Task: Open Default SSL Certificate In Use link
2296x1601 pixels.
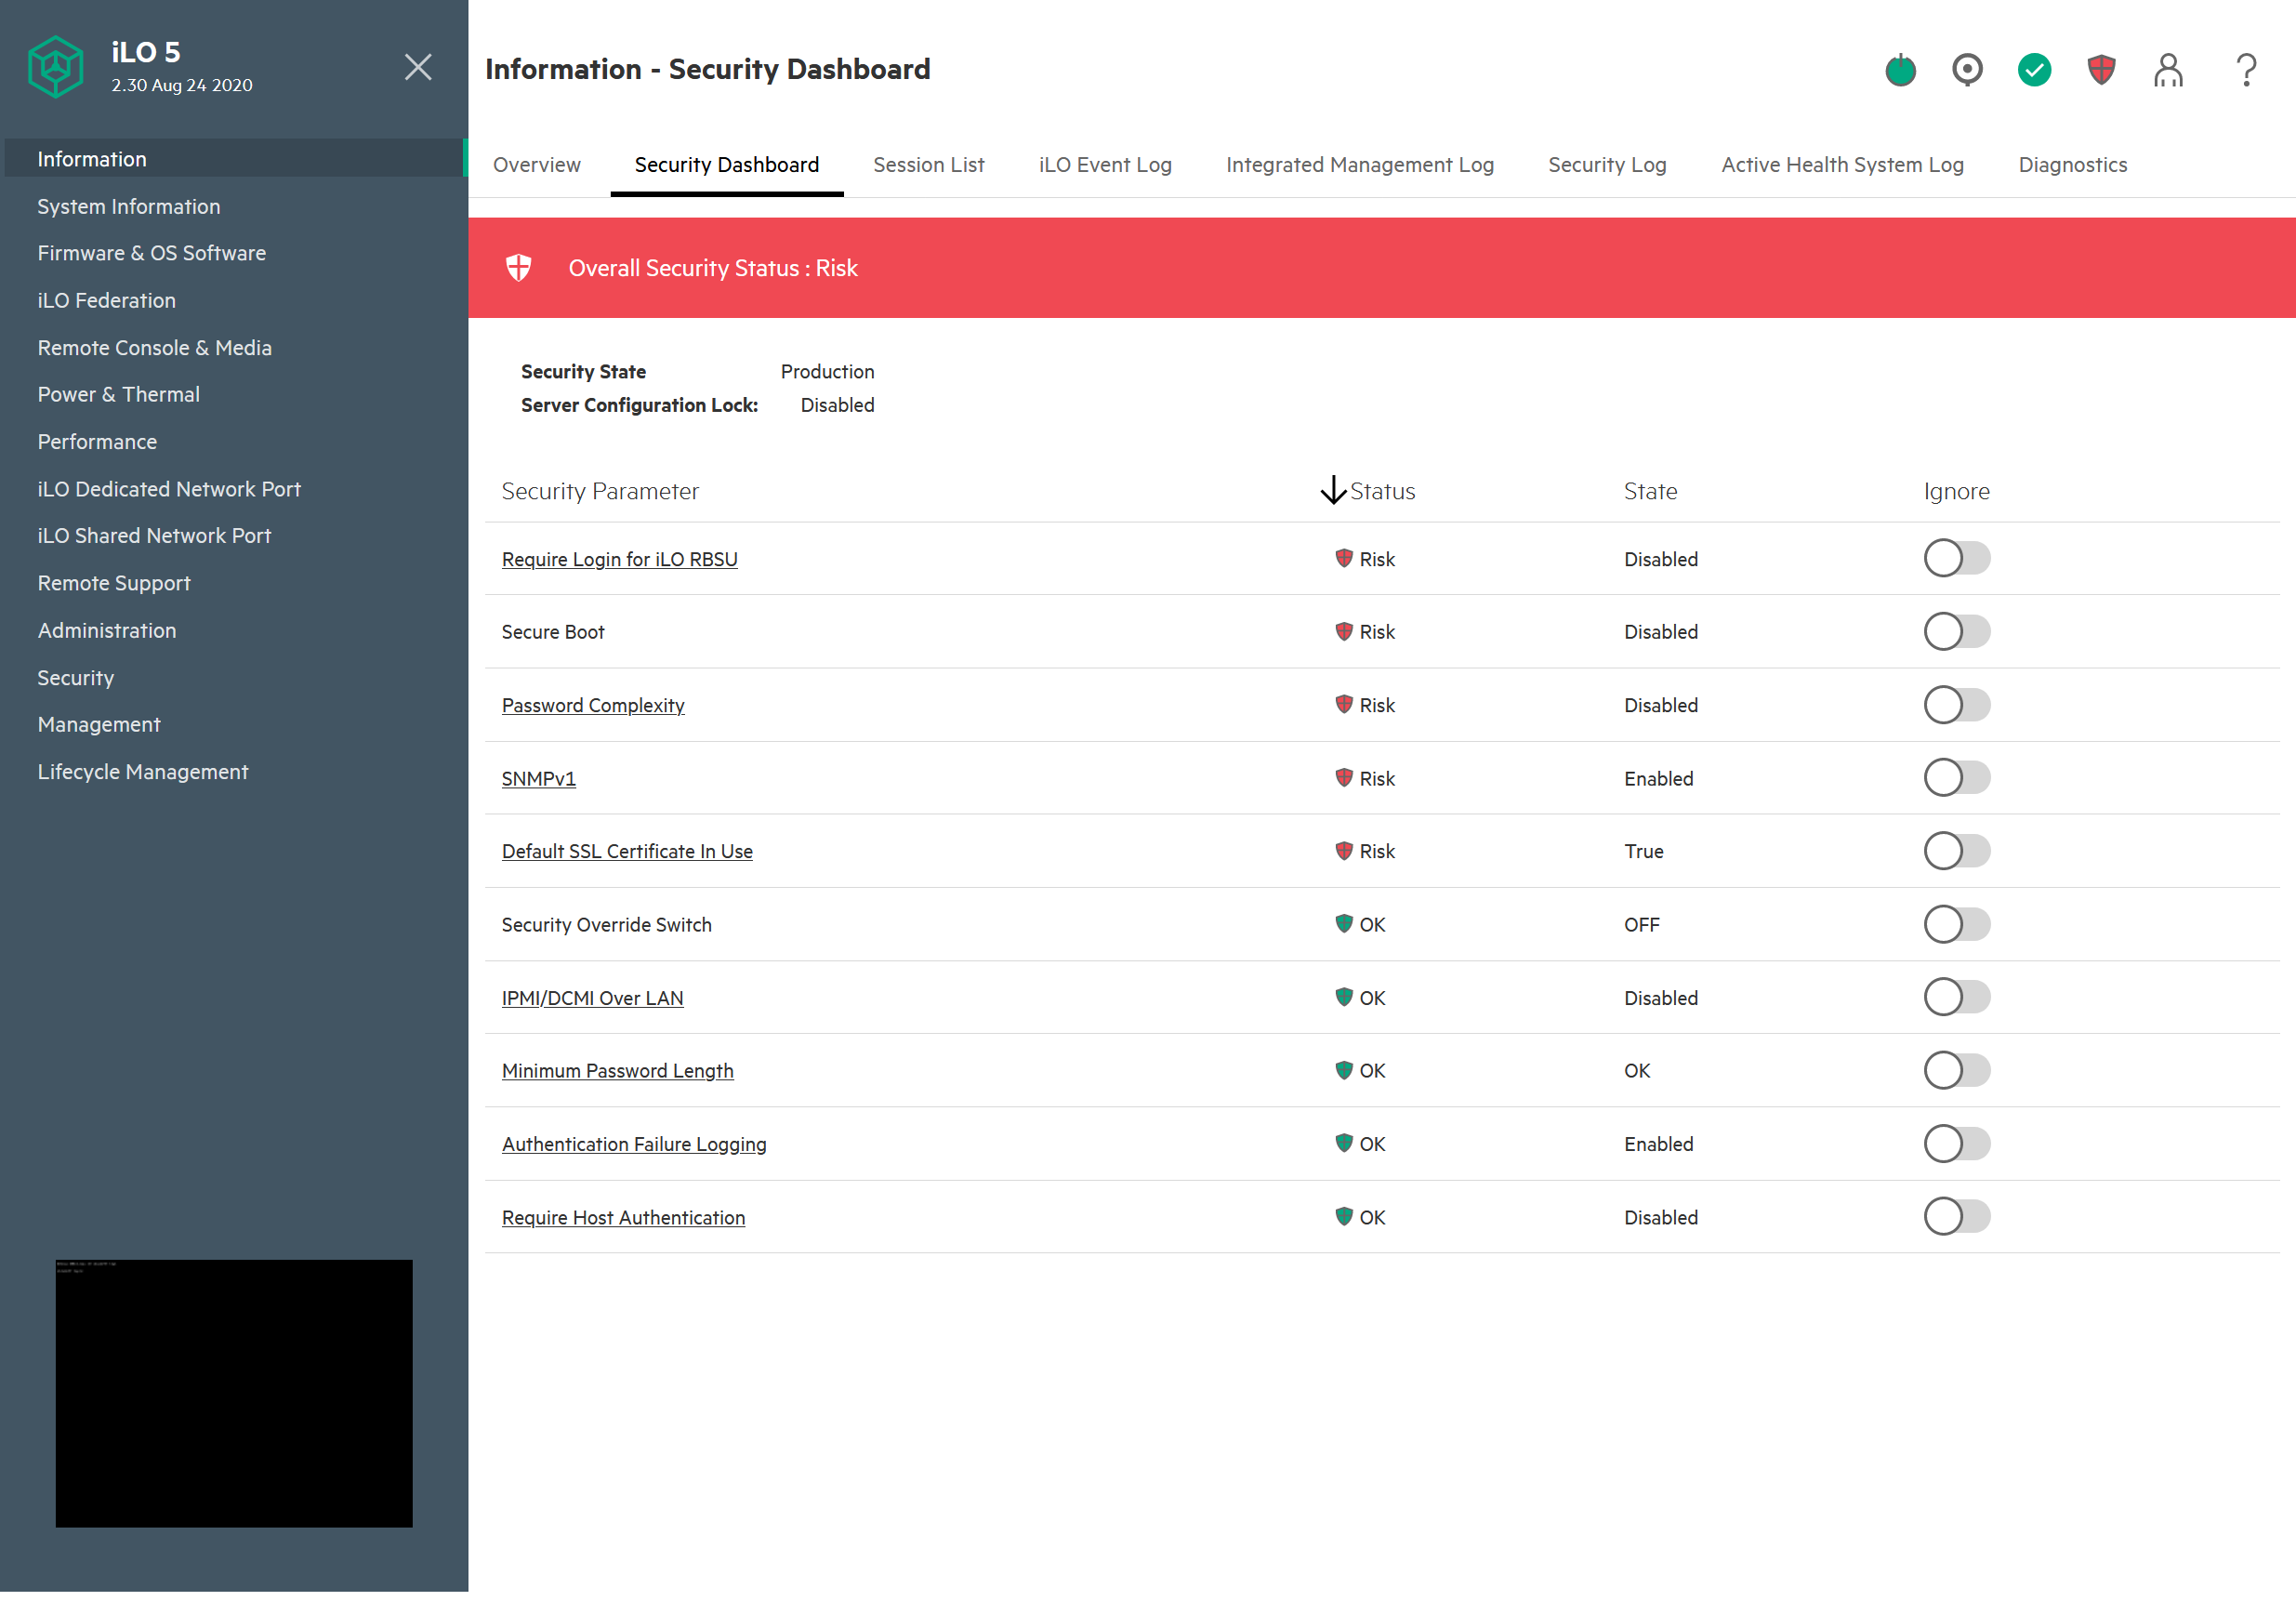Action: click(627, 852)
